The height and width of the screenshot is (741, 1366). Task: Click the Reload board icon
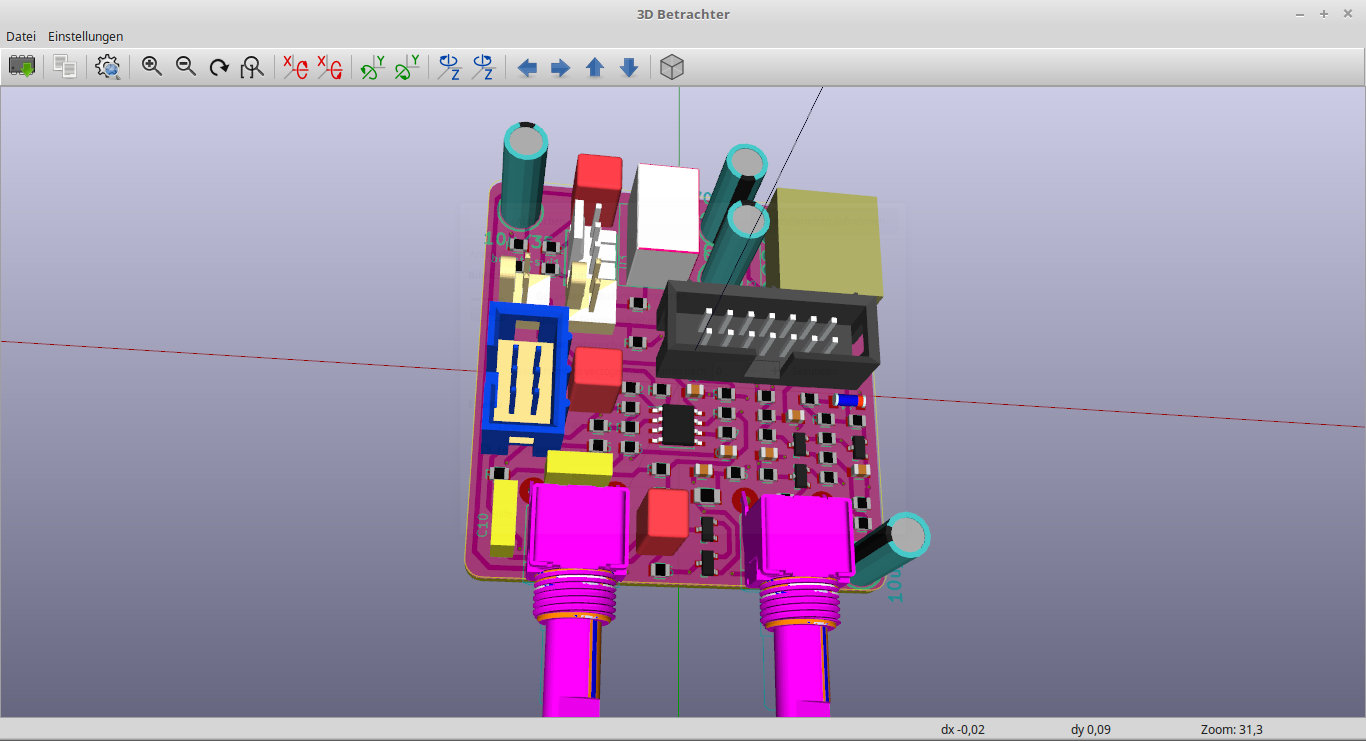click(x=22, y=67)
